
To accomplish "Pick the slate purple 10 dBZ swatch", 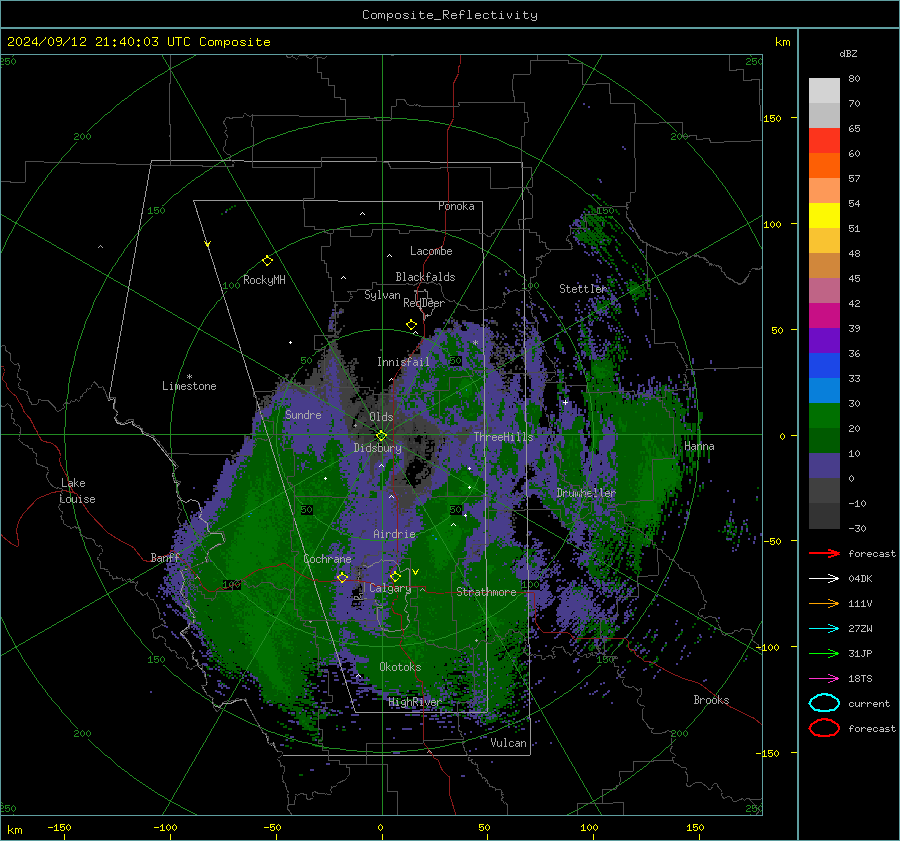I will click(x=824, y=465).
